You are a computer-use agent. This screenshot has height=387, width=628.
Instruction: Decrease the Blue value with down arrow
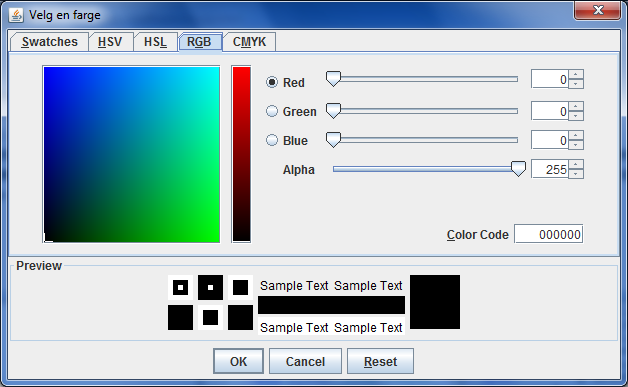[x=576, y=145]
